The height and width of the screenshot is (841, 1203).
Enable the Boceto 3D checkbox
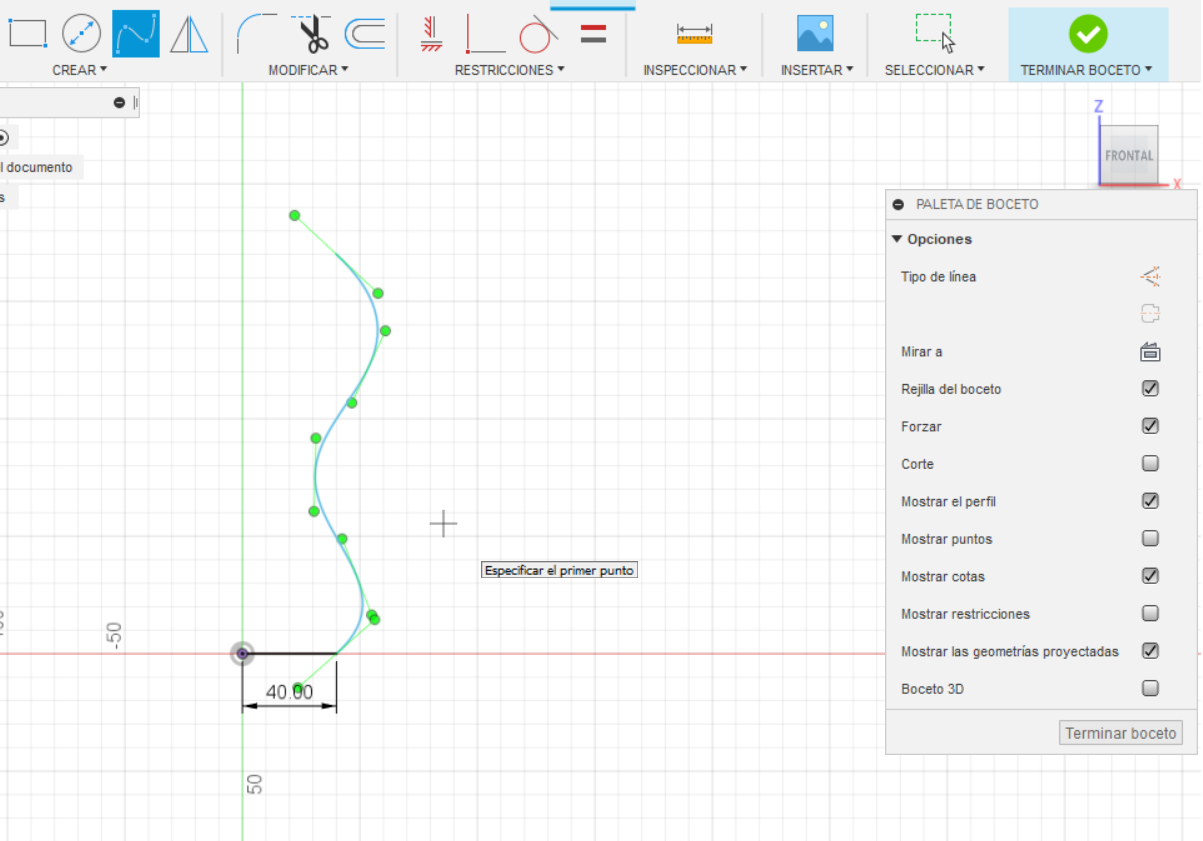[x=1150, y=689]
